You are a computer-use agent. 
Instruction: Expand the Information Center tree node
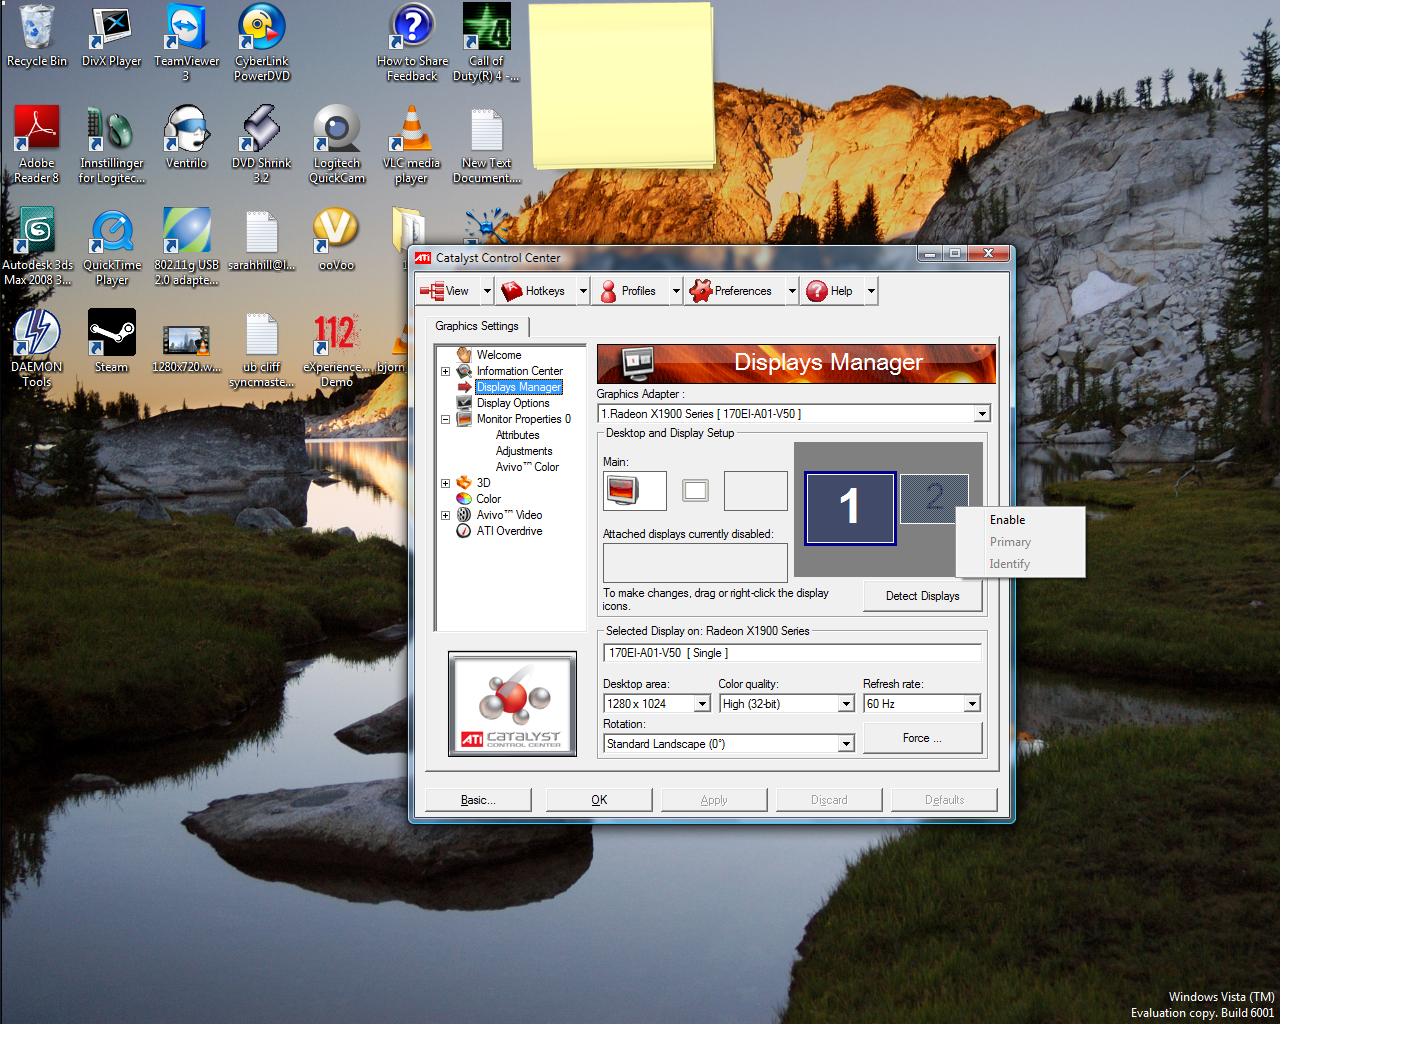[x=445, y=371]
